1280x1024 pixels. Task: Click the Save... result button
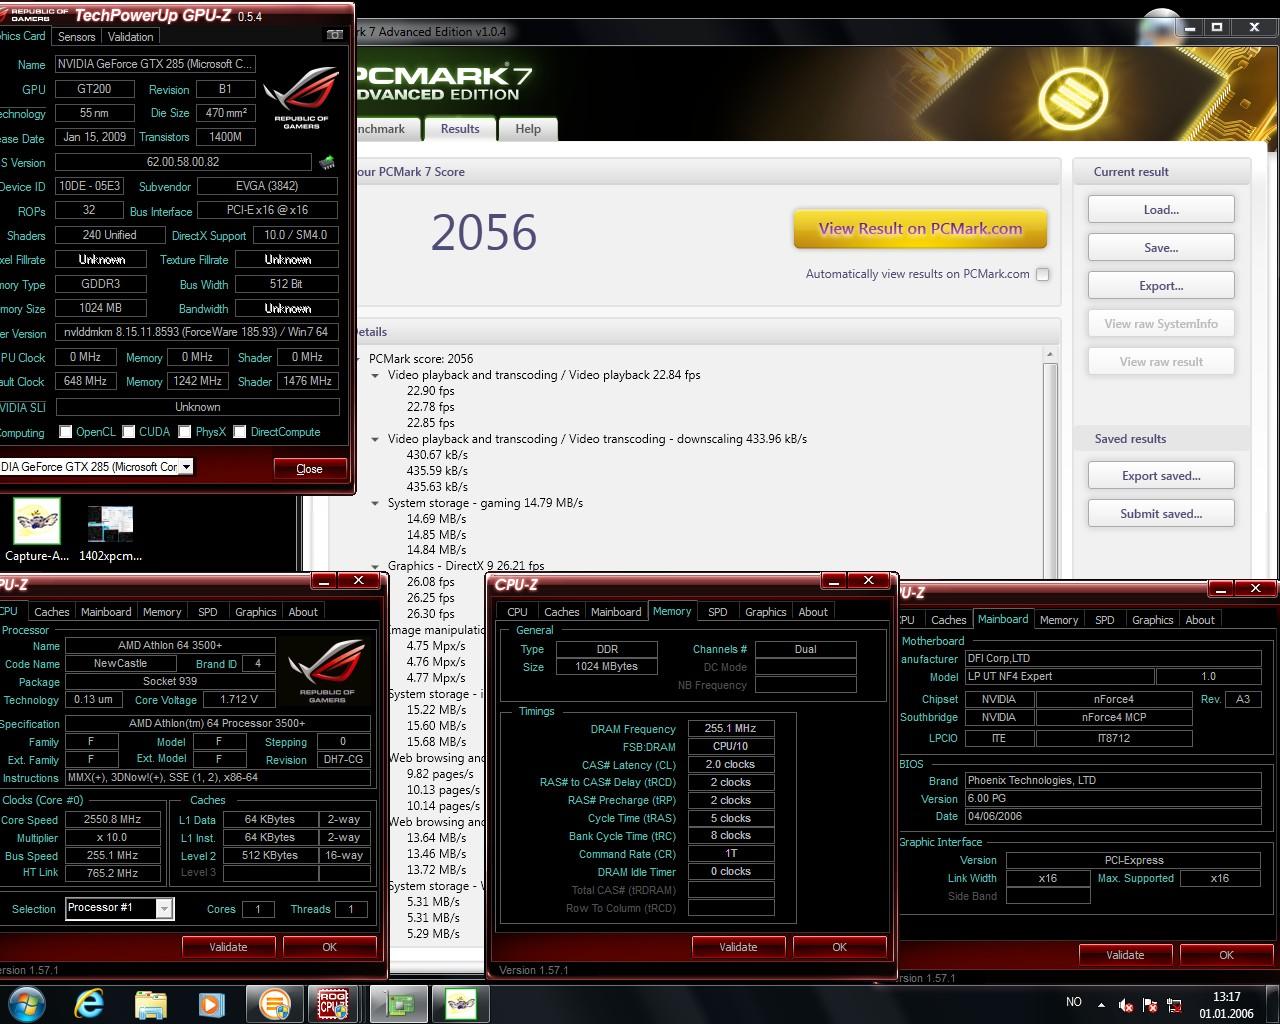pyautogui.click(x=1161, y=248)
